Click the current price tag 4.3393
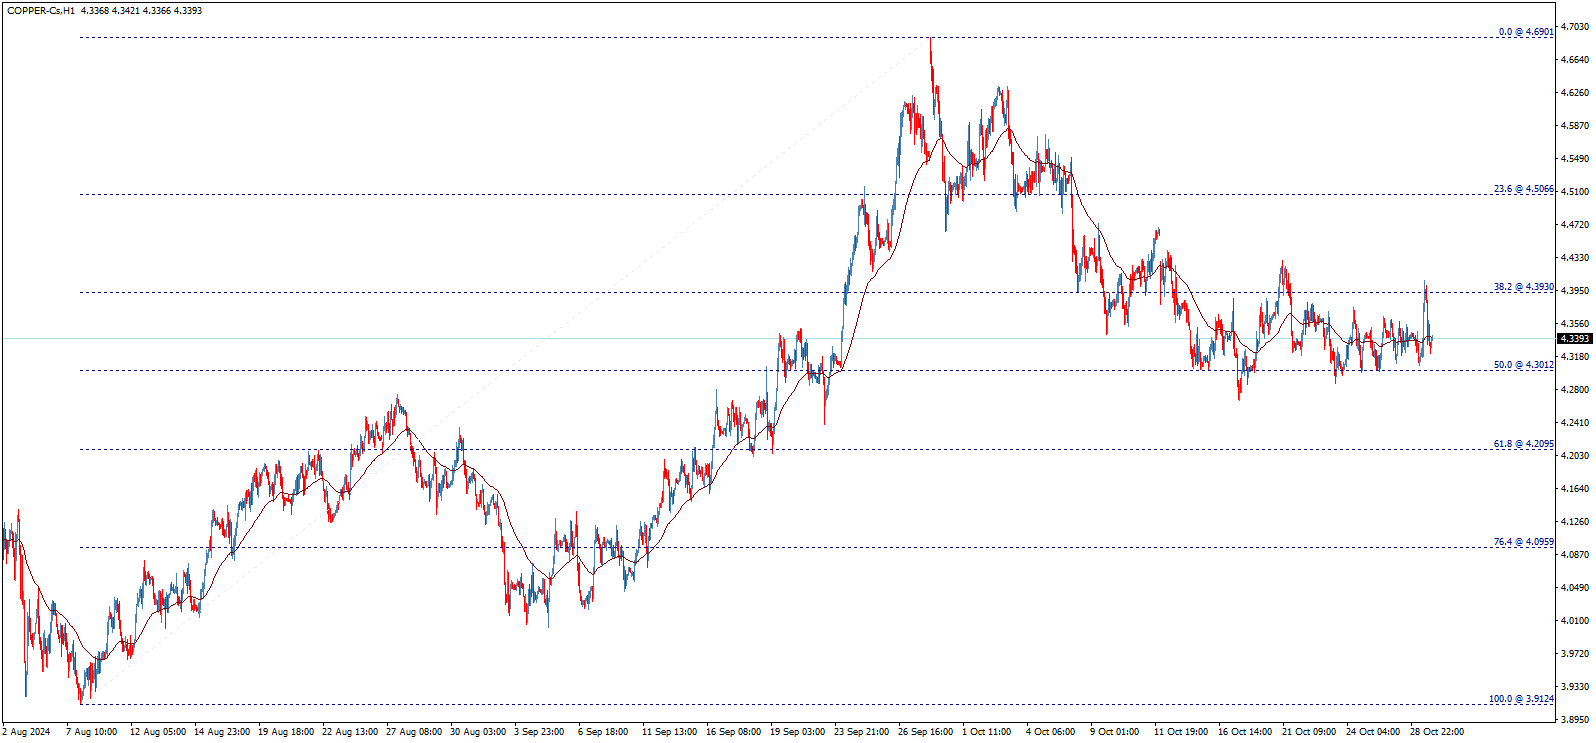1596x743 pixels. pos(1574,339)
